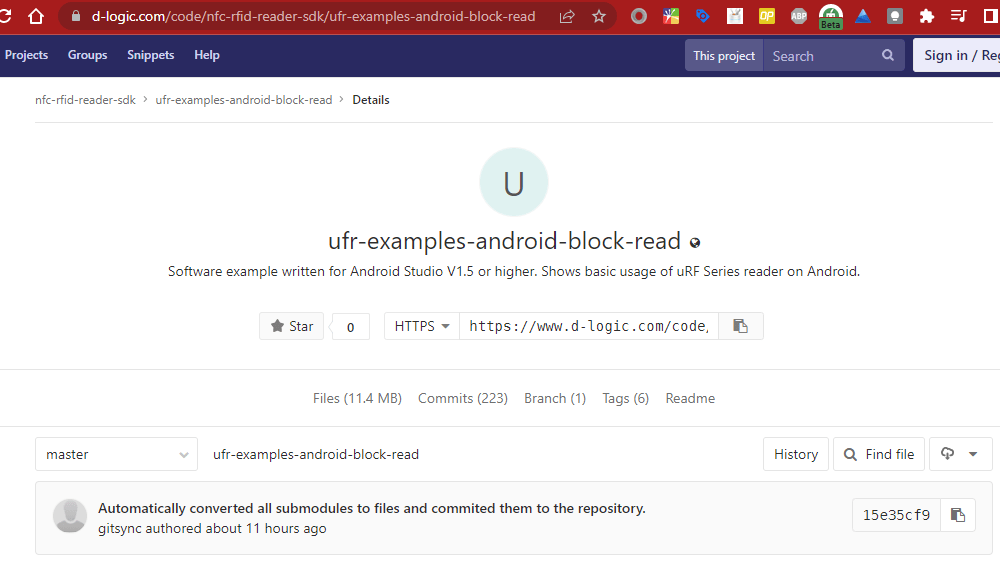
Task: Open the colorful squares extension icon
Action: [671, 17]
